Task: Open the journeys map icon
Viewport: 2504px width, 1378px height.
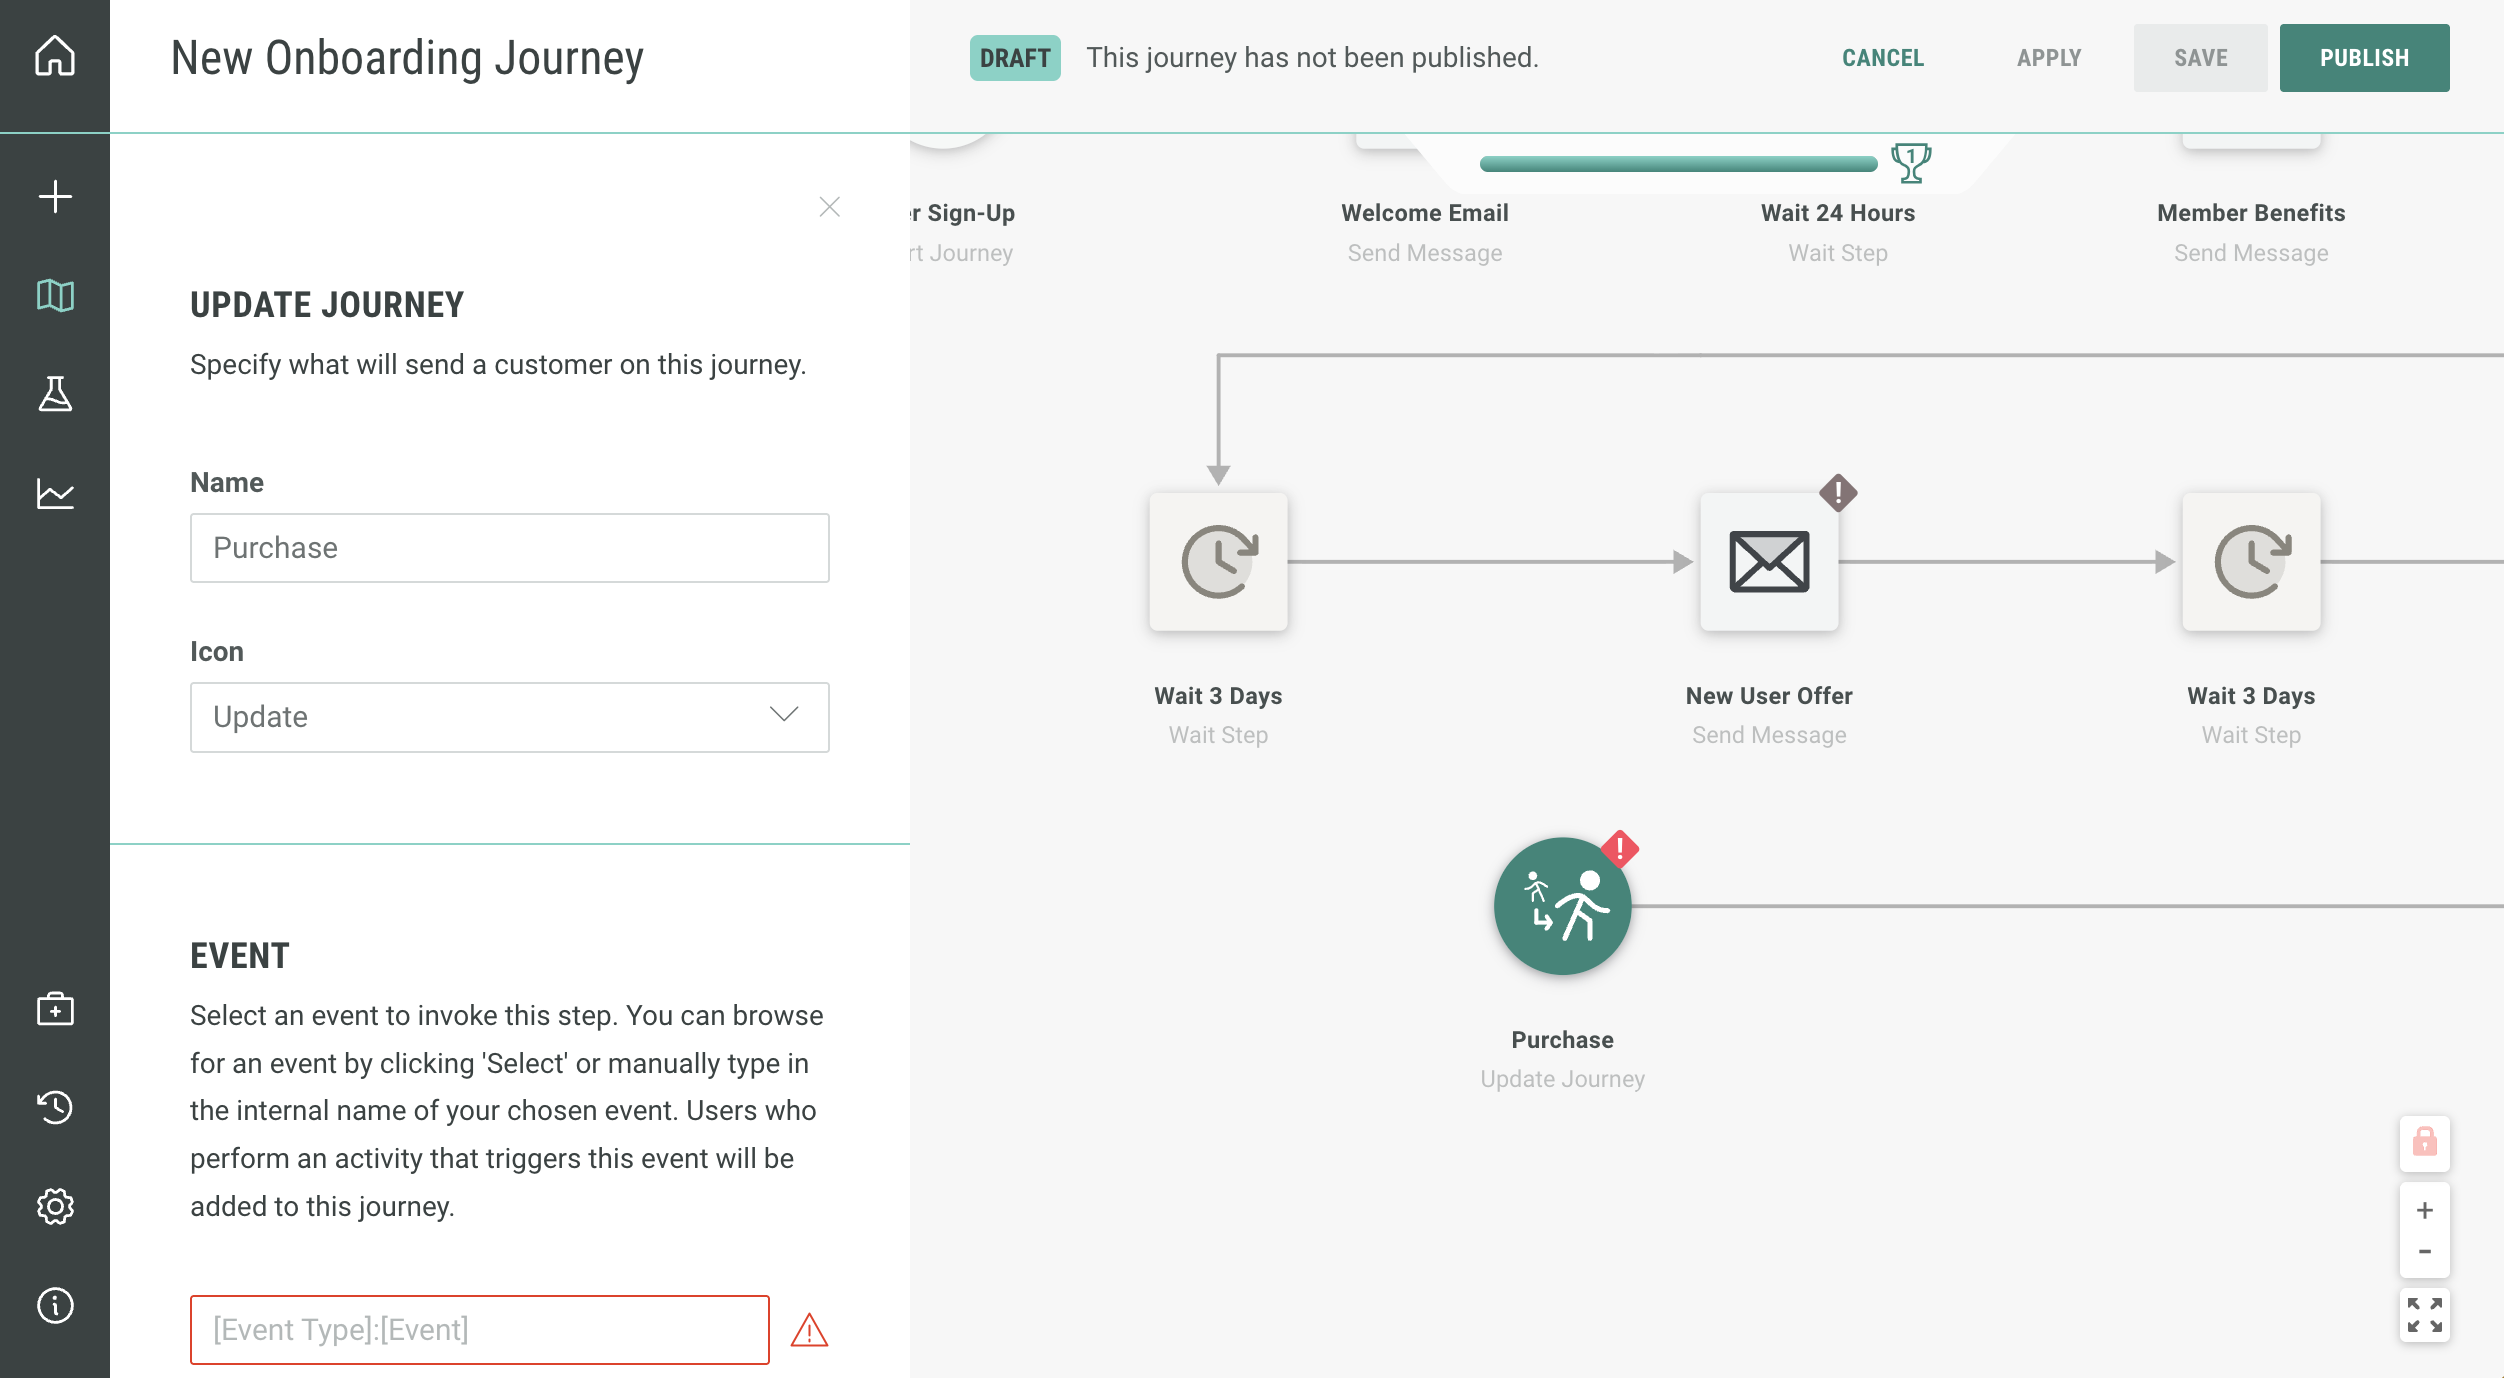Action: pyautogui.click(x=55, y=295)
